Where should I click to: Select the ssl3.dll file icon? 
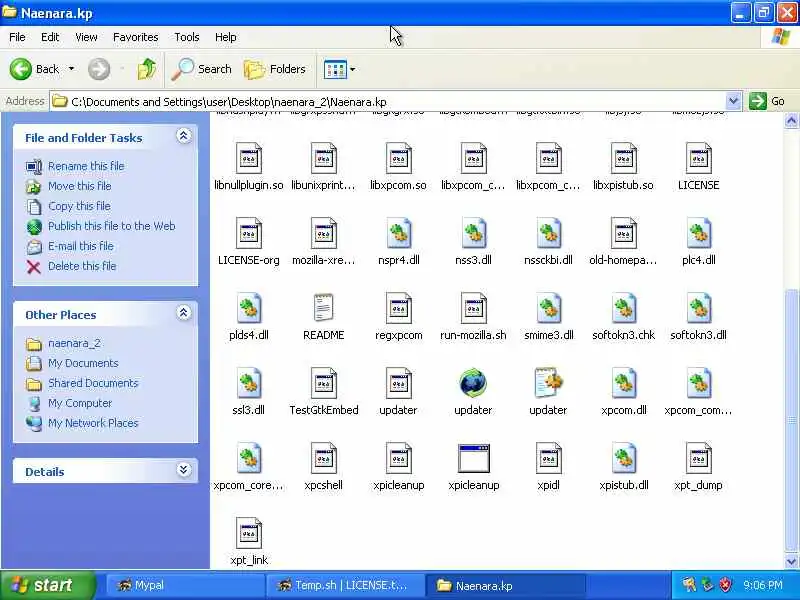248,383
